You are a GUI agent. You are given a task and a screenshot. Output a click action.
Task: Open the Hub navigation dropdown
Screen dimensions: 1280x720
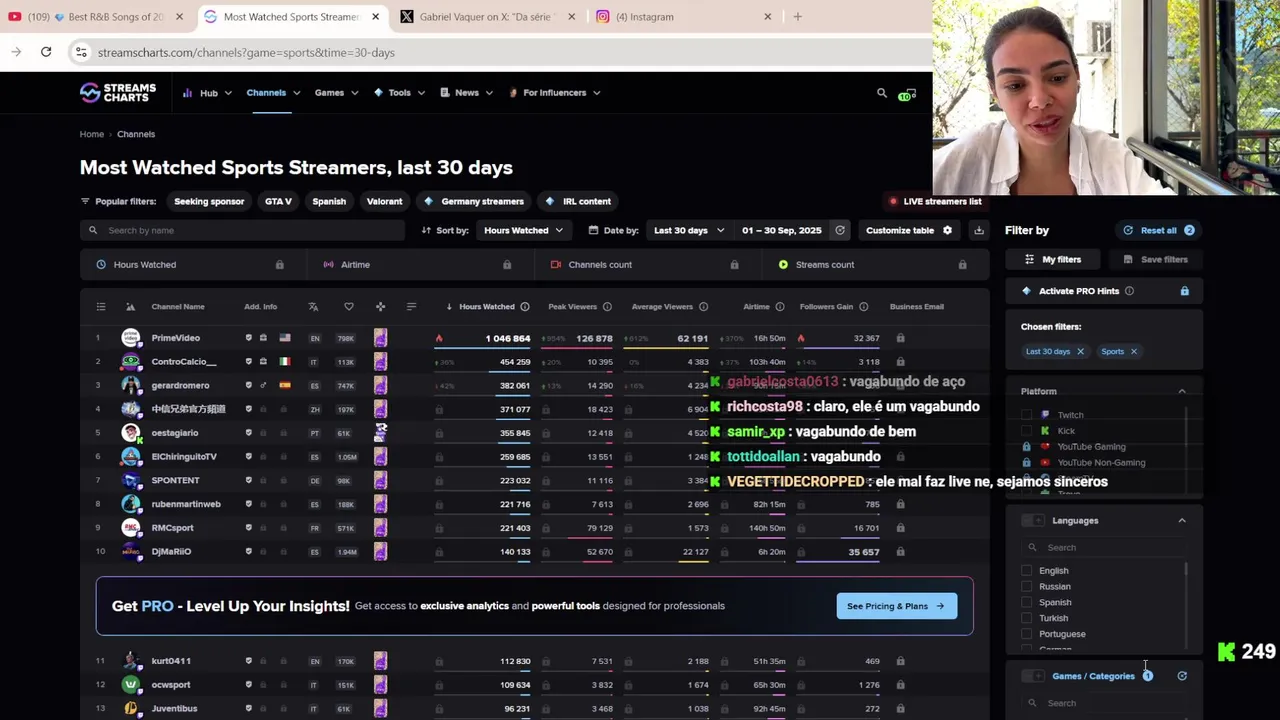207,93
